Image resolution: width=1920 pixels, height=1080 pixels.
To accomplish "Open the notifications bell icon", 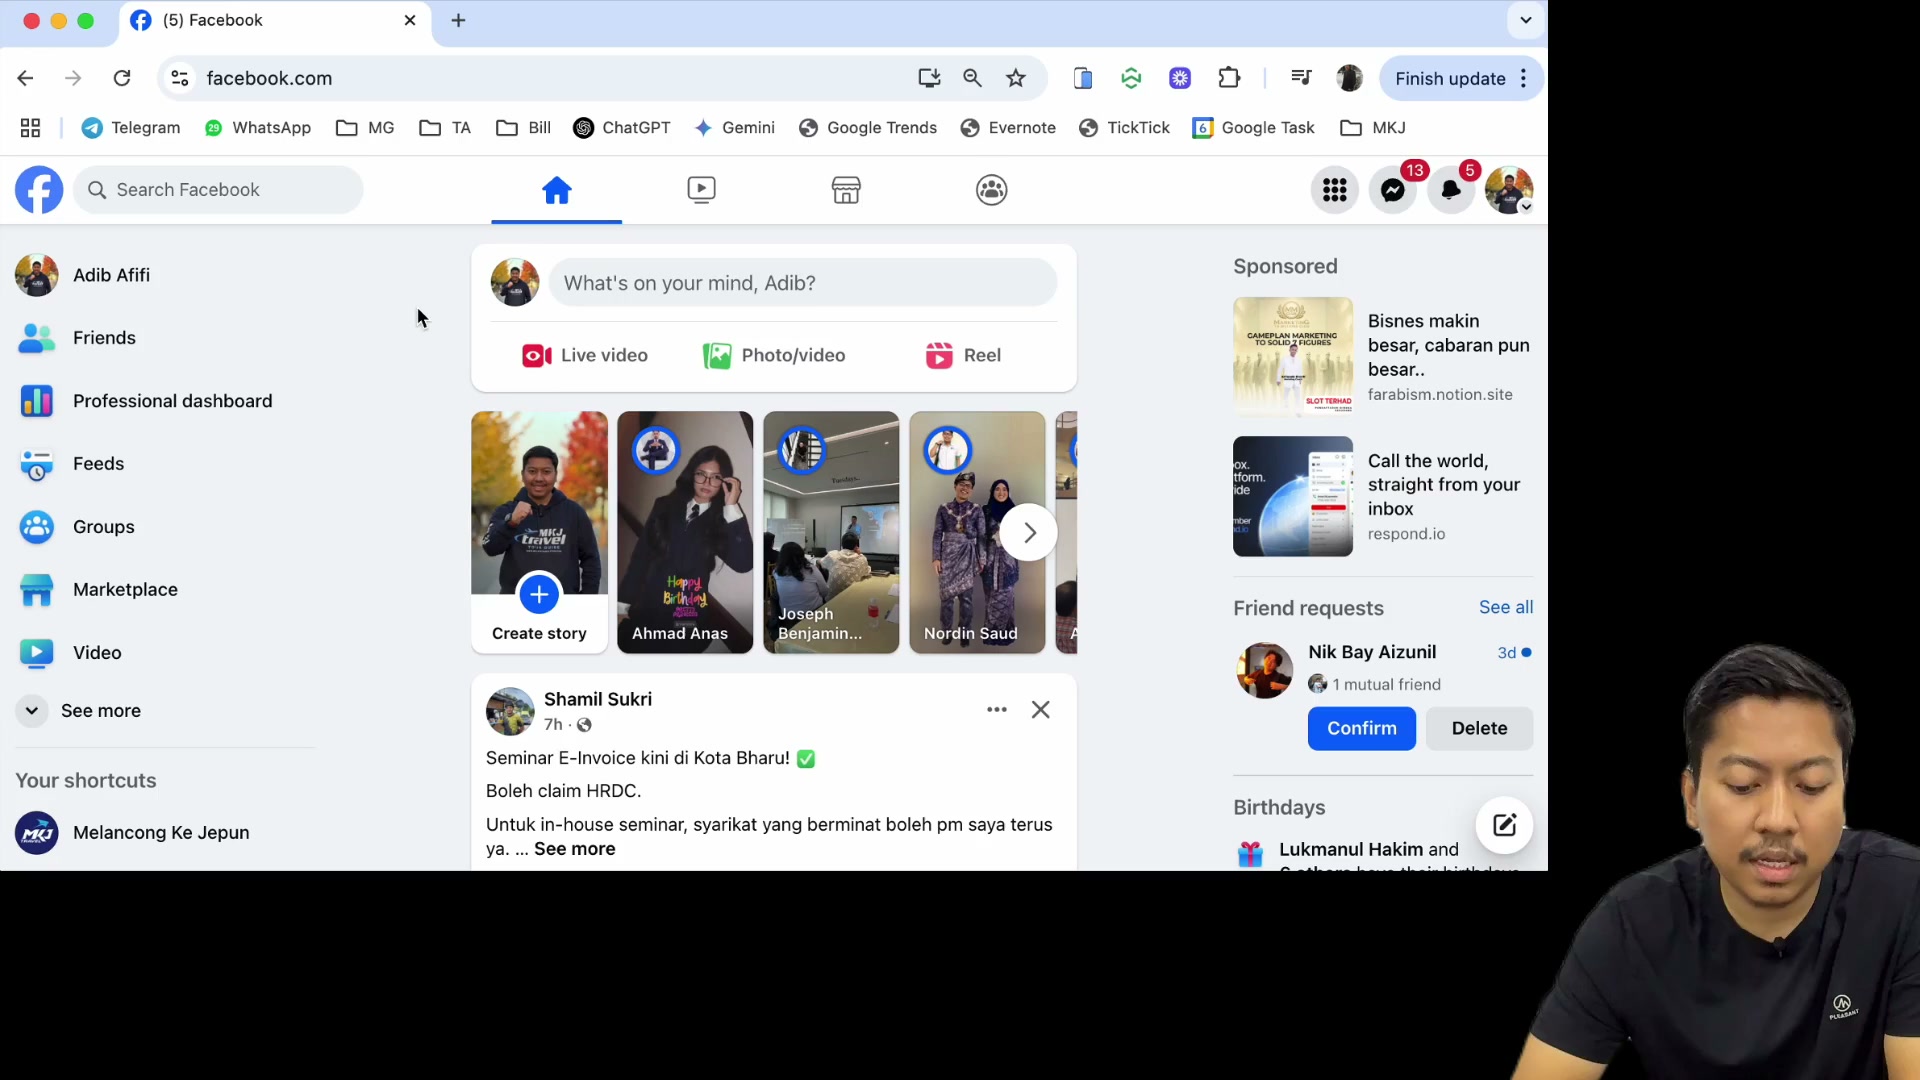I will [1451, 190].
